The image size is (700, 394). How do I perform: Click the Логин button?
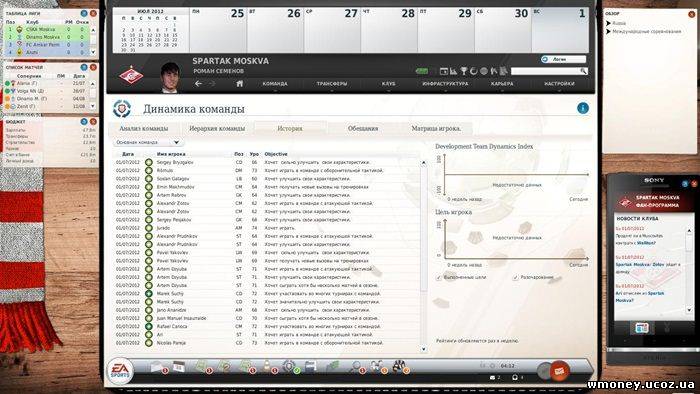563,59
